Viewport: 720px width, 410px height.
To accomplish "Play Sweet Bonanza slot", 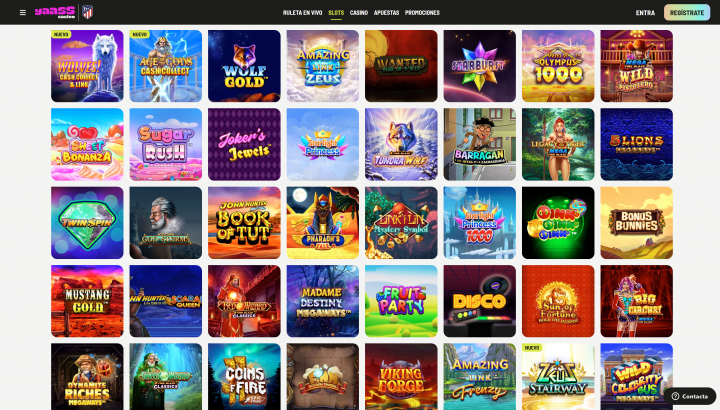I will pyautogui.click(x=87, y=144).
